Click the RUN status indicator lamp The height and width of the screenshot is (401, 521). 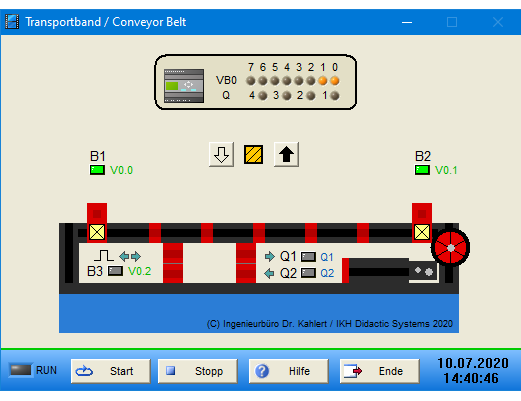(21, 370)
